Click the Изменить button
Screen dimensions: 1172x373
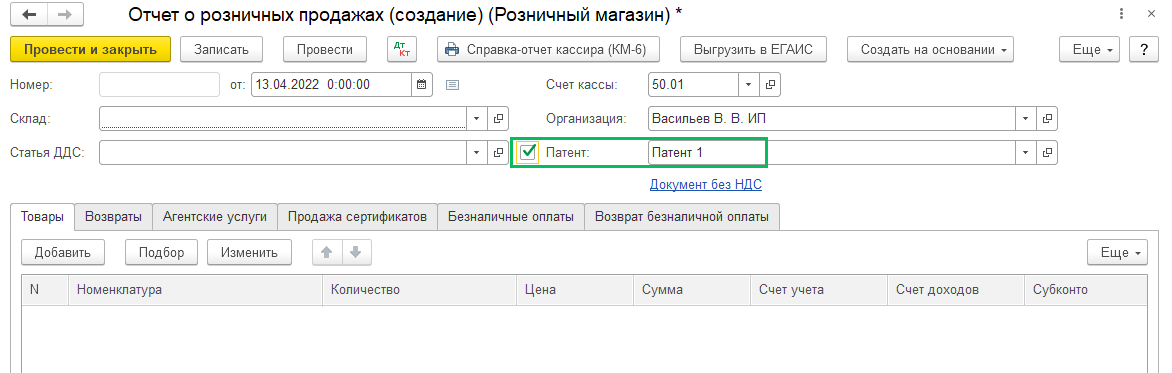(249, 253)
